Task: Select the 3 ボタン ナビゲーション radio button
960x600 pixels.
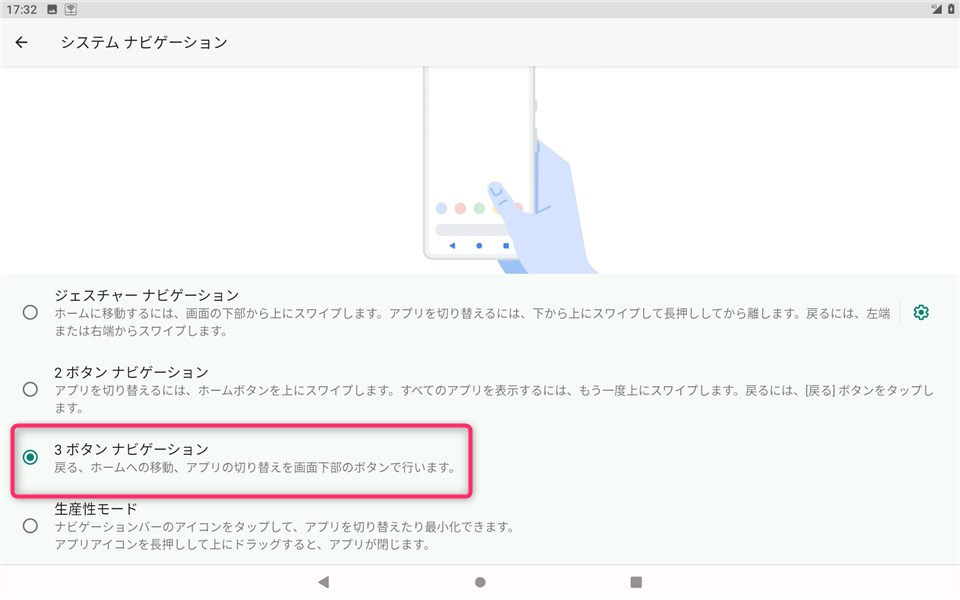Action: [x=30, y=457]
